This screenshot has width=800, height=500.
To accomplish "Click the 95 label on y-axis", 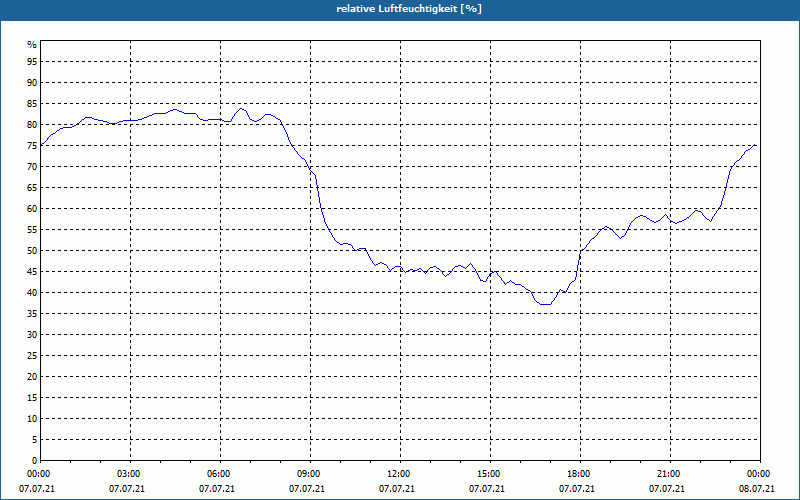I will coord(32,62).
